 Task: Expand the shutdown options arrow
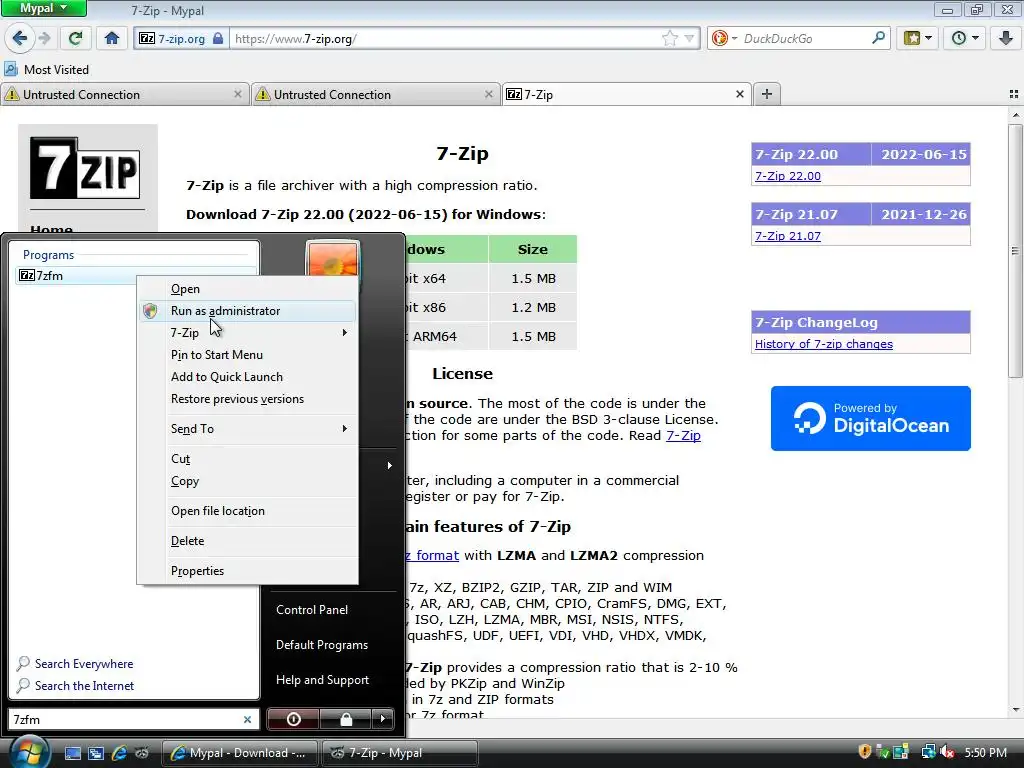[383, 720]
